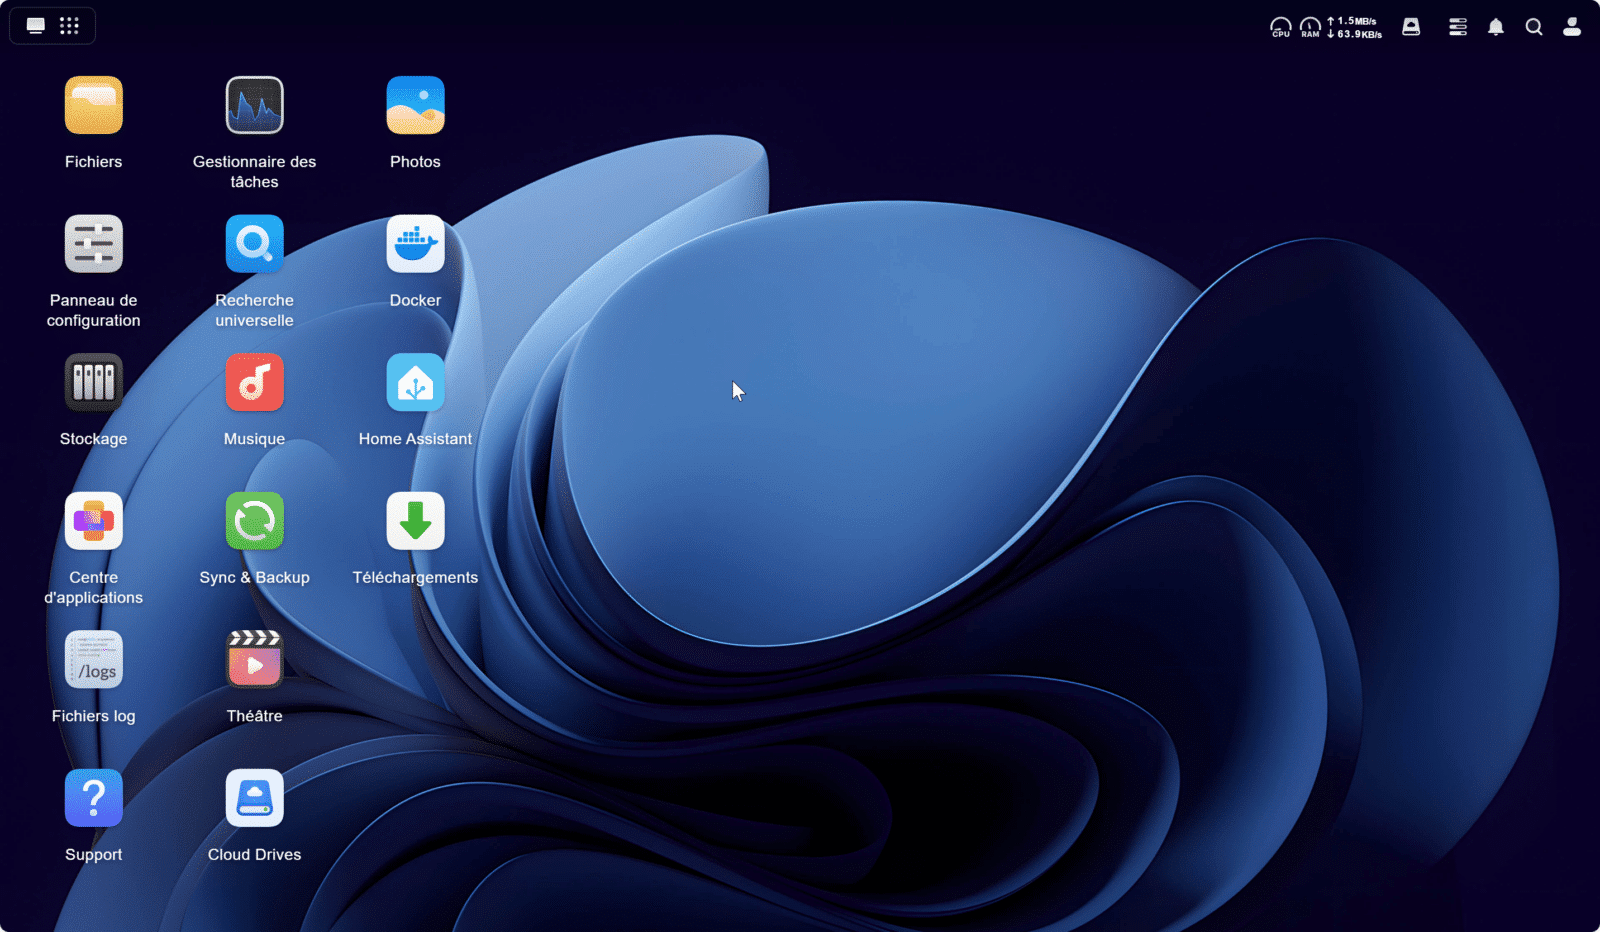Open the Support app
1600x932 pixels.
click(x=93, y=798)
